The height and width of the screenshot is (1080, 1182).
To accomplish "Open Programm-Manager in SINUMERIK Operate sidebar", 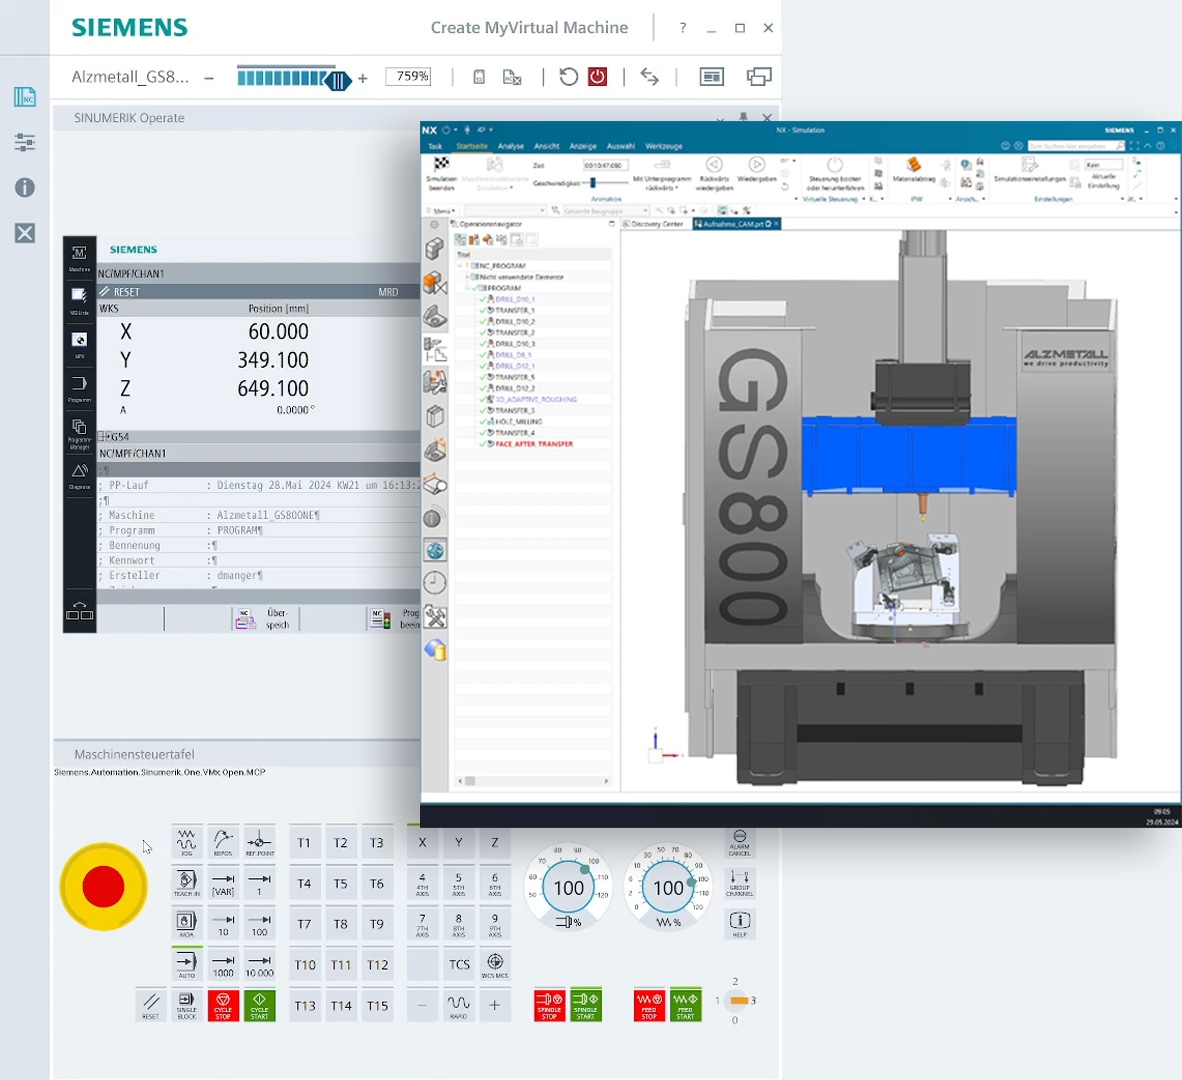I will click(79, 433).
